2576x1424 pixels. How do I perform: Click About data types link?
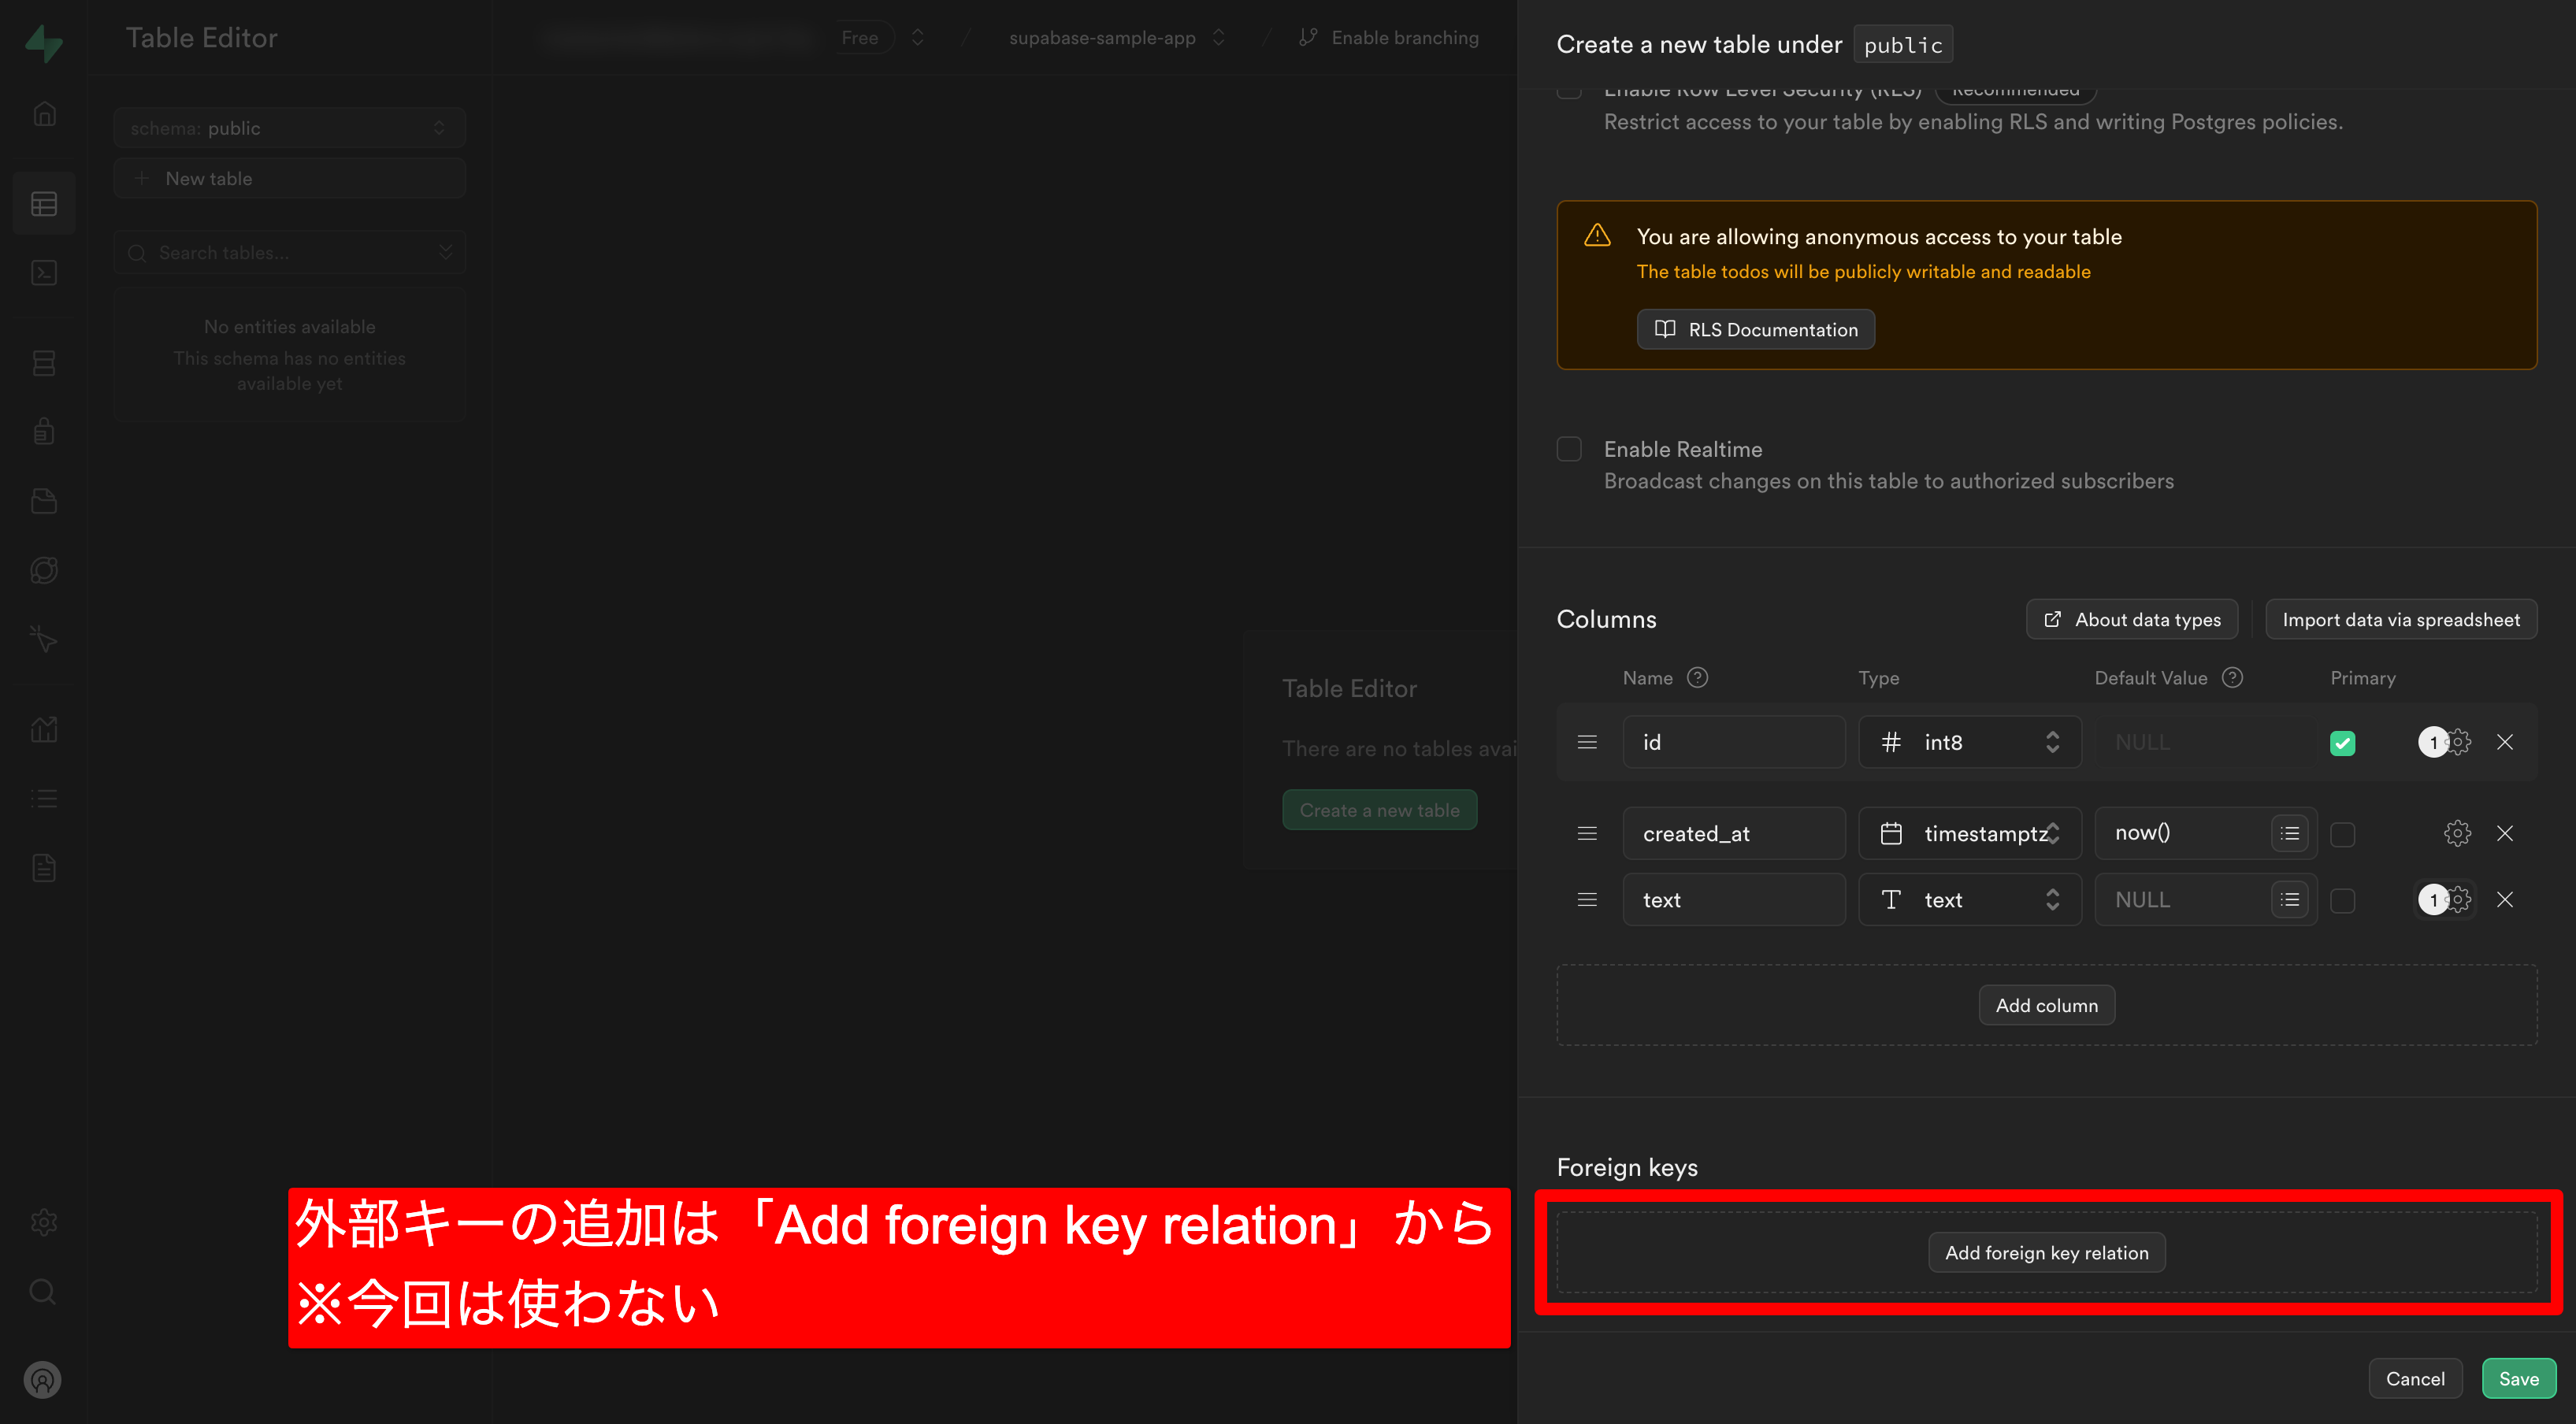[2131, 617]
